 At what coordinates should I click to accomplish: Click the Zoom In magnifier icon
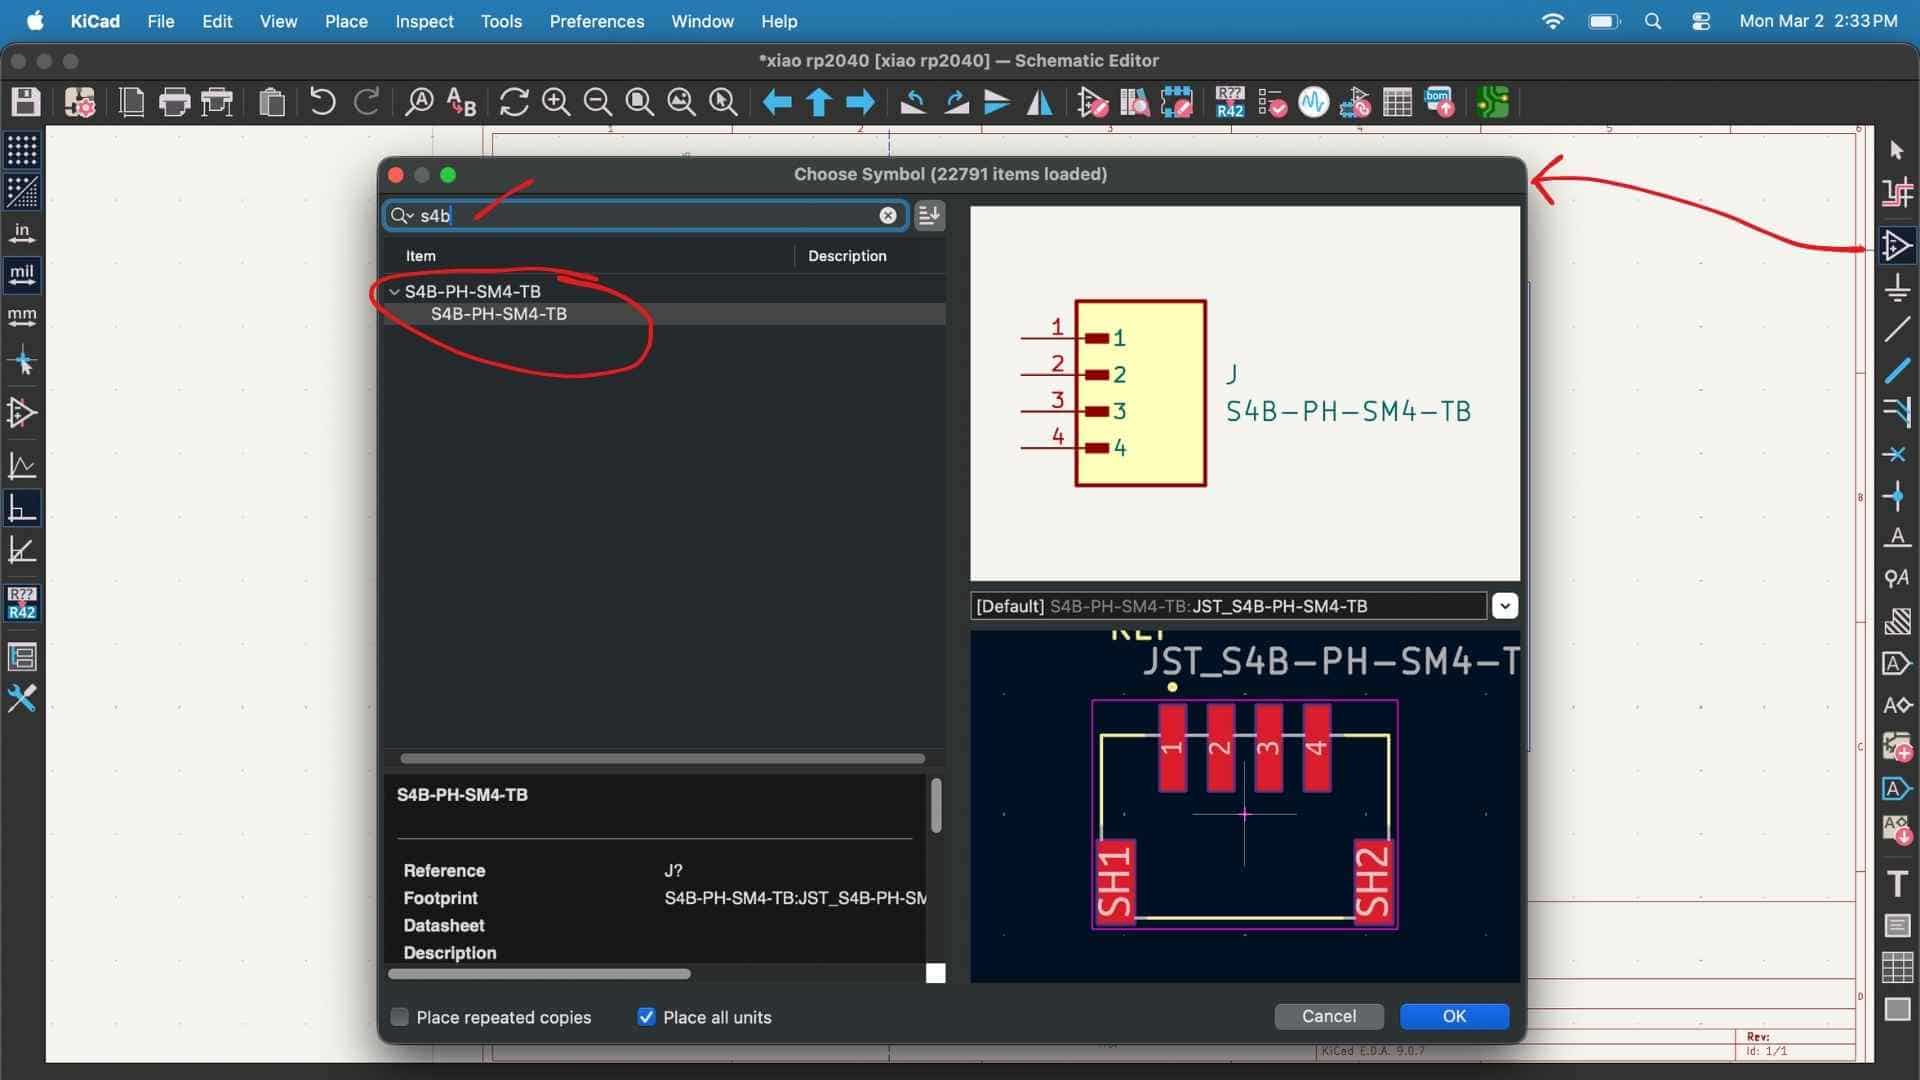tap(556, 102)
